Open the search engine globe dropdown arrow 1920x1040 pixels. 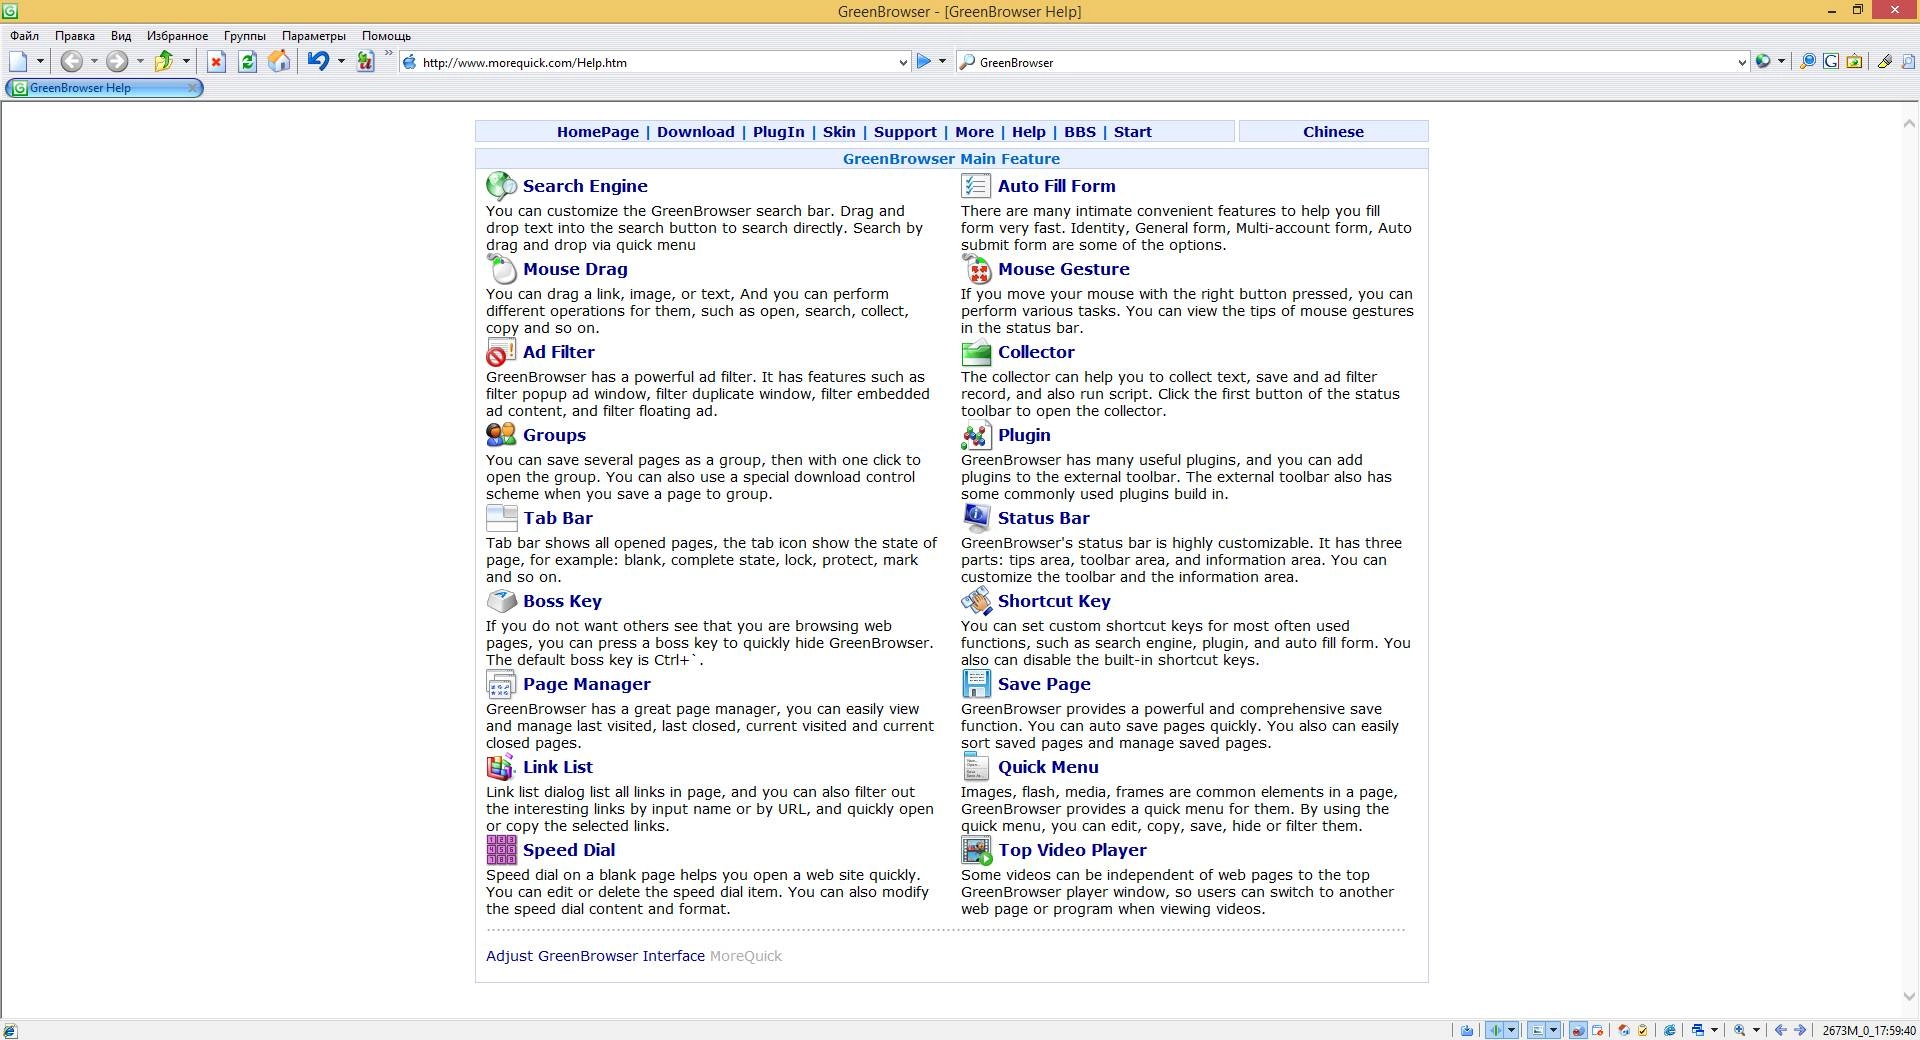[x=1781, y=62]
